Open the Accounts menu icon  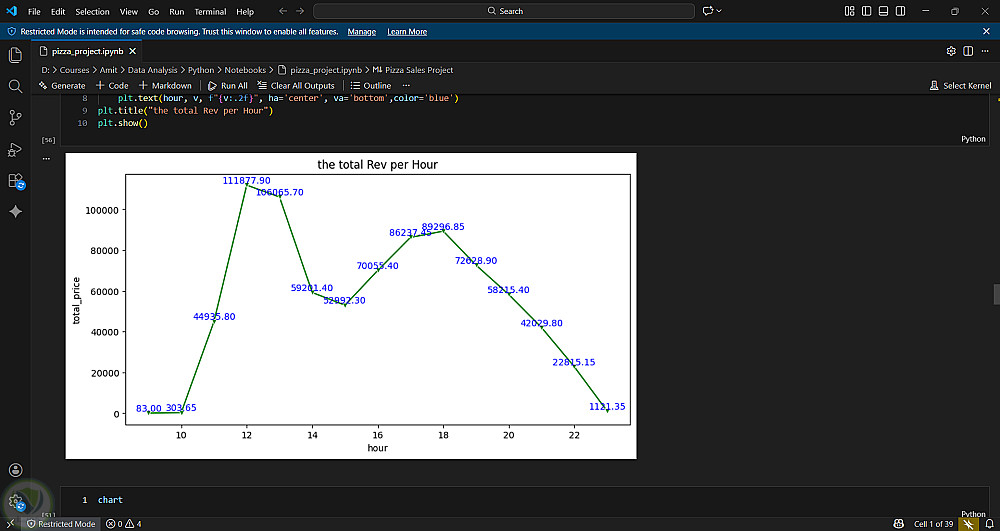coord(15,470)
